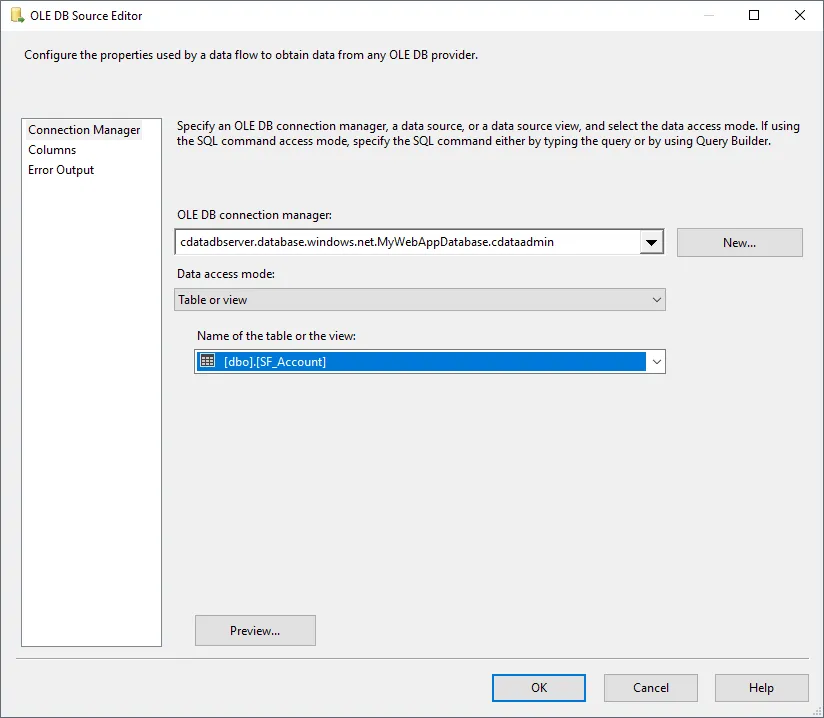Preview the SF_Account table data
The image size is (824, 718).
tap(255, 630)
